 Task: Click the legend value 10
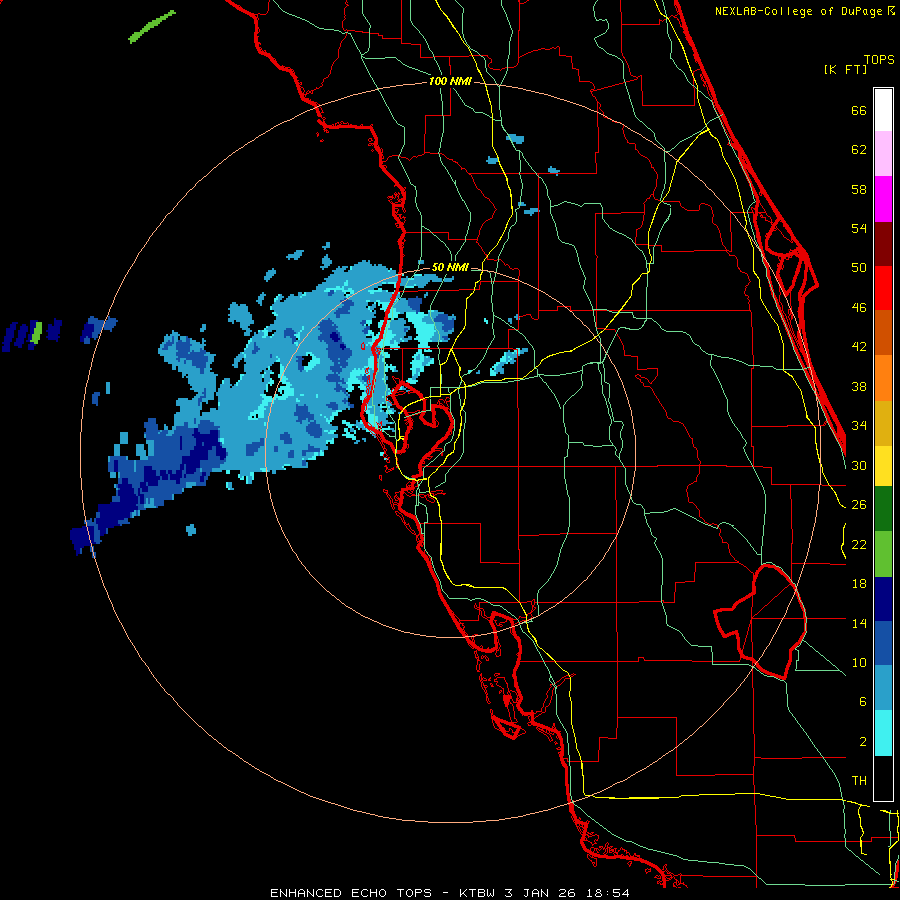pos(859,662)
